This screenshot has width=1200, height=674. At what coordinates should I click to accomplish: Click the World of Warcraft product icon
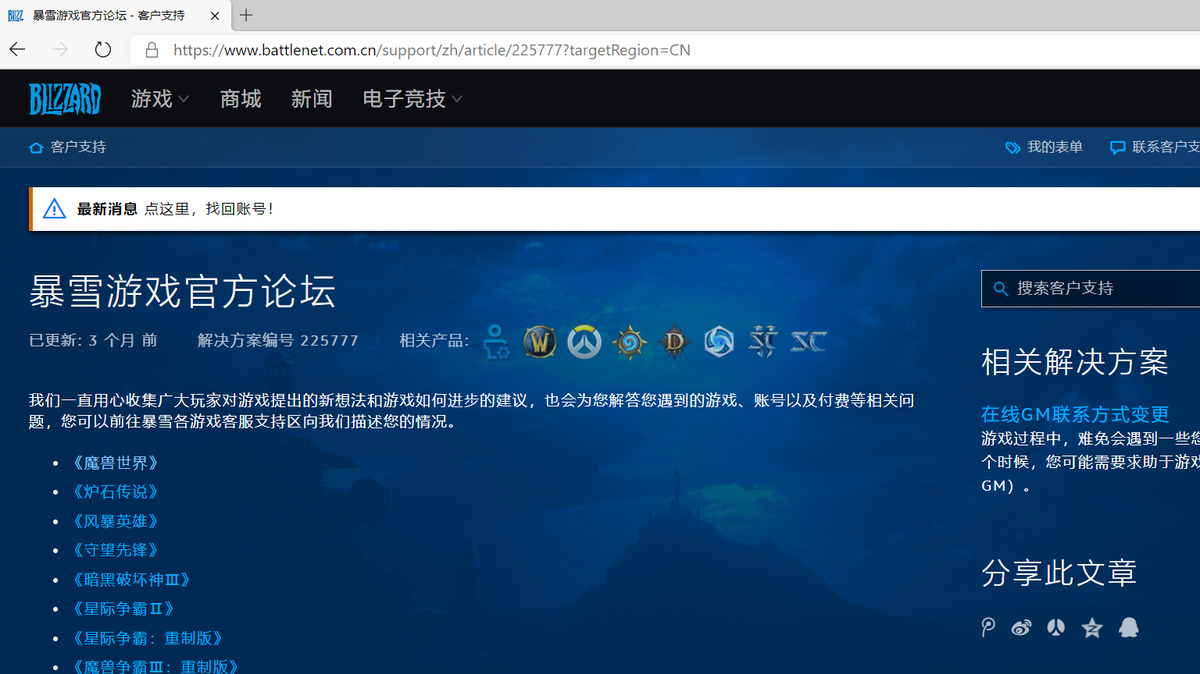point(540,341)
